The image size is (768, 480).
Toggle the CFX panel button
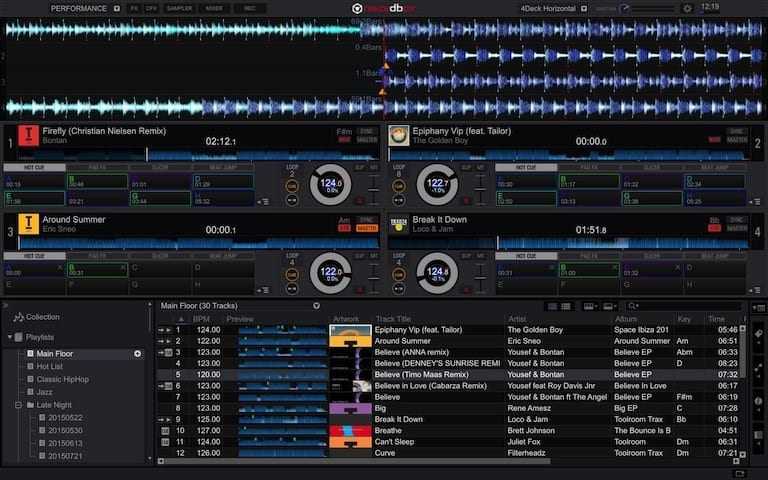(x=151, y=8)
